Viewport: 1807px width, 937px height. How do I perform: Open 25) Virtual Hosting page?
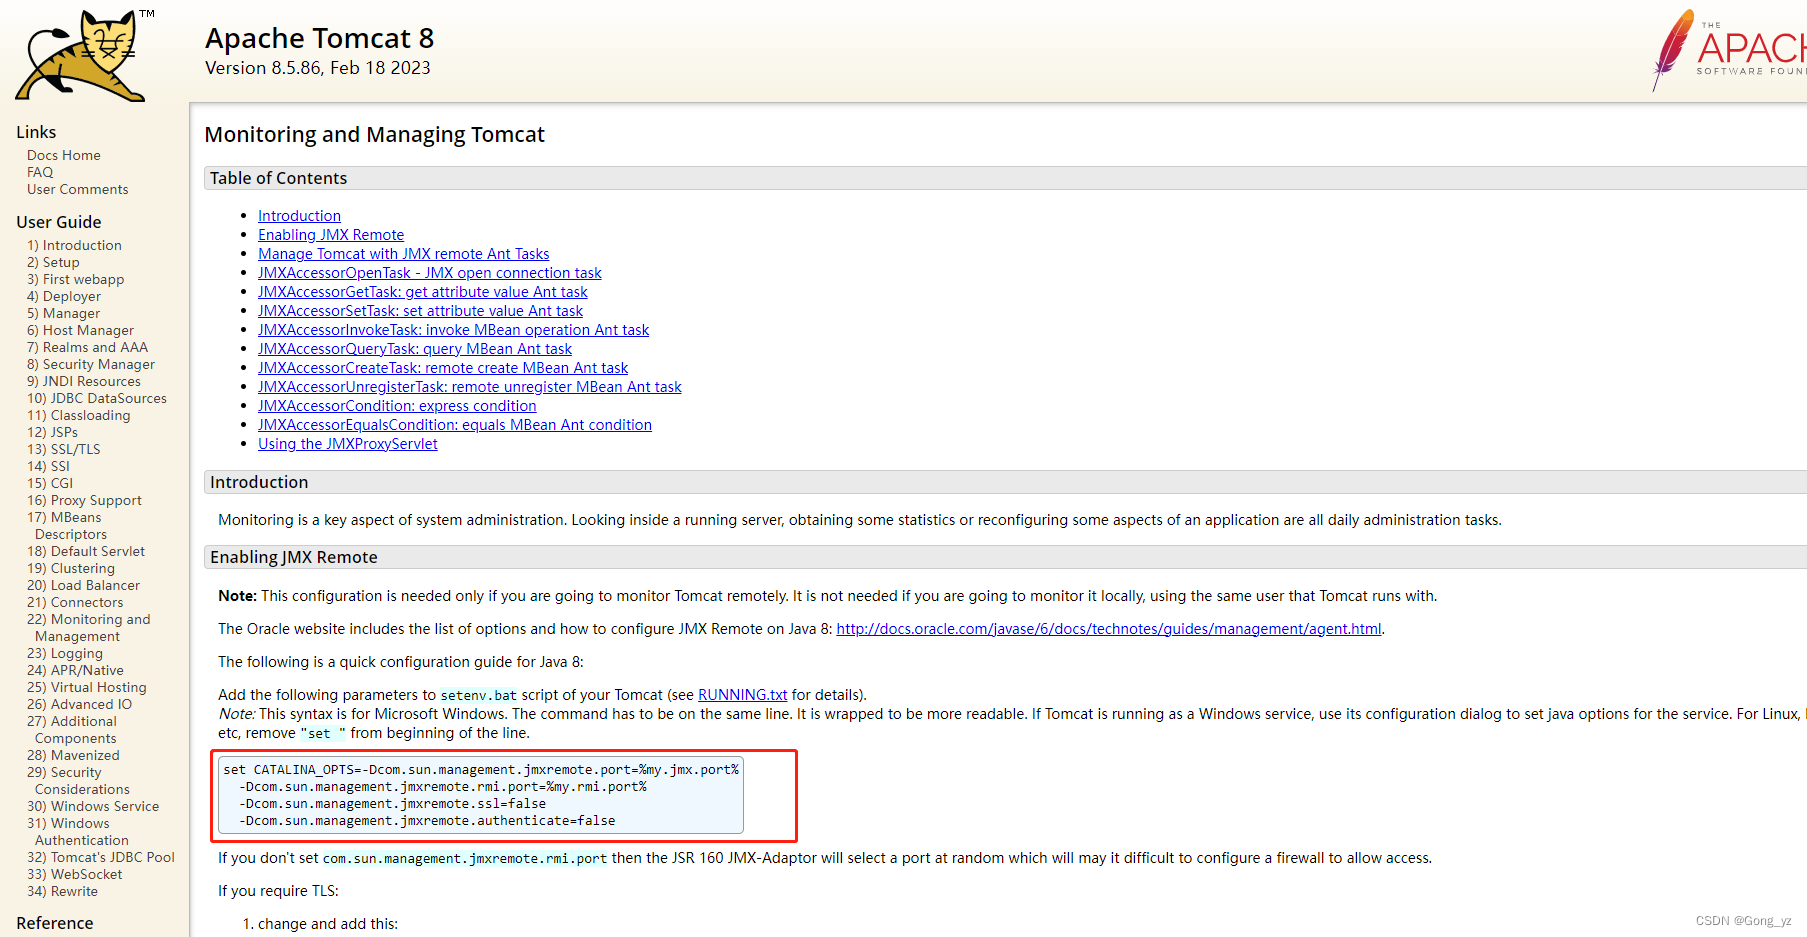[x=87, y=687]
